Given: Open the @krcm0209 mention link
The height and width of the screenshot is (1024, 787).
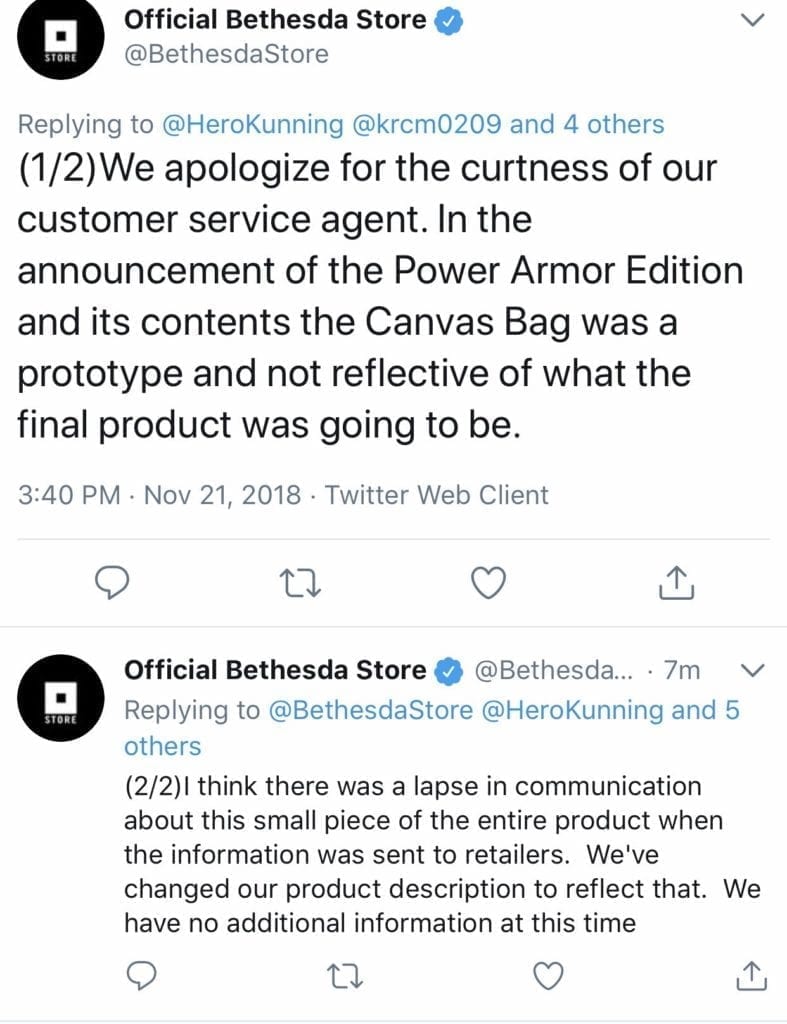Looking at the screenshot, I should pyautogui.click(x=426, y=124).
